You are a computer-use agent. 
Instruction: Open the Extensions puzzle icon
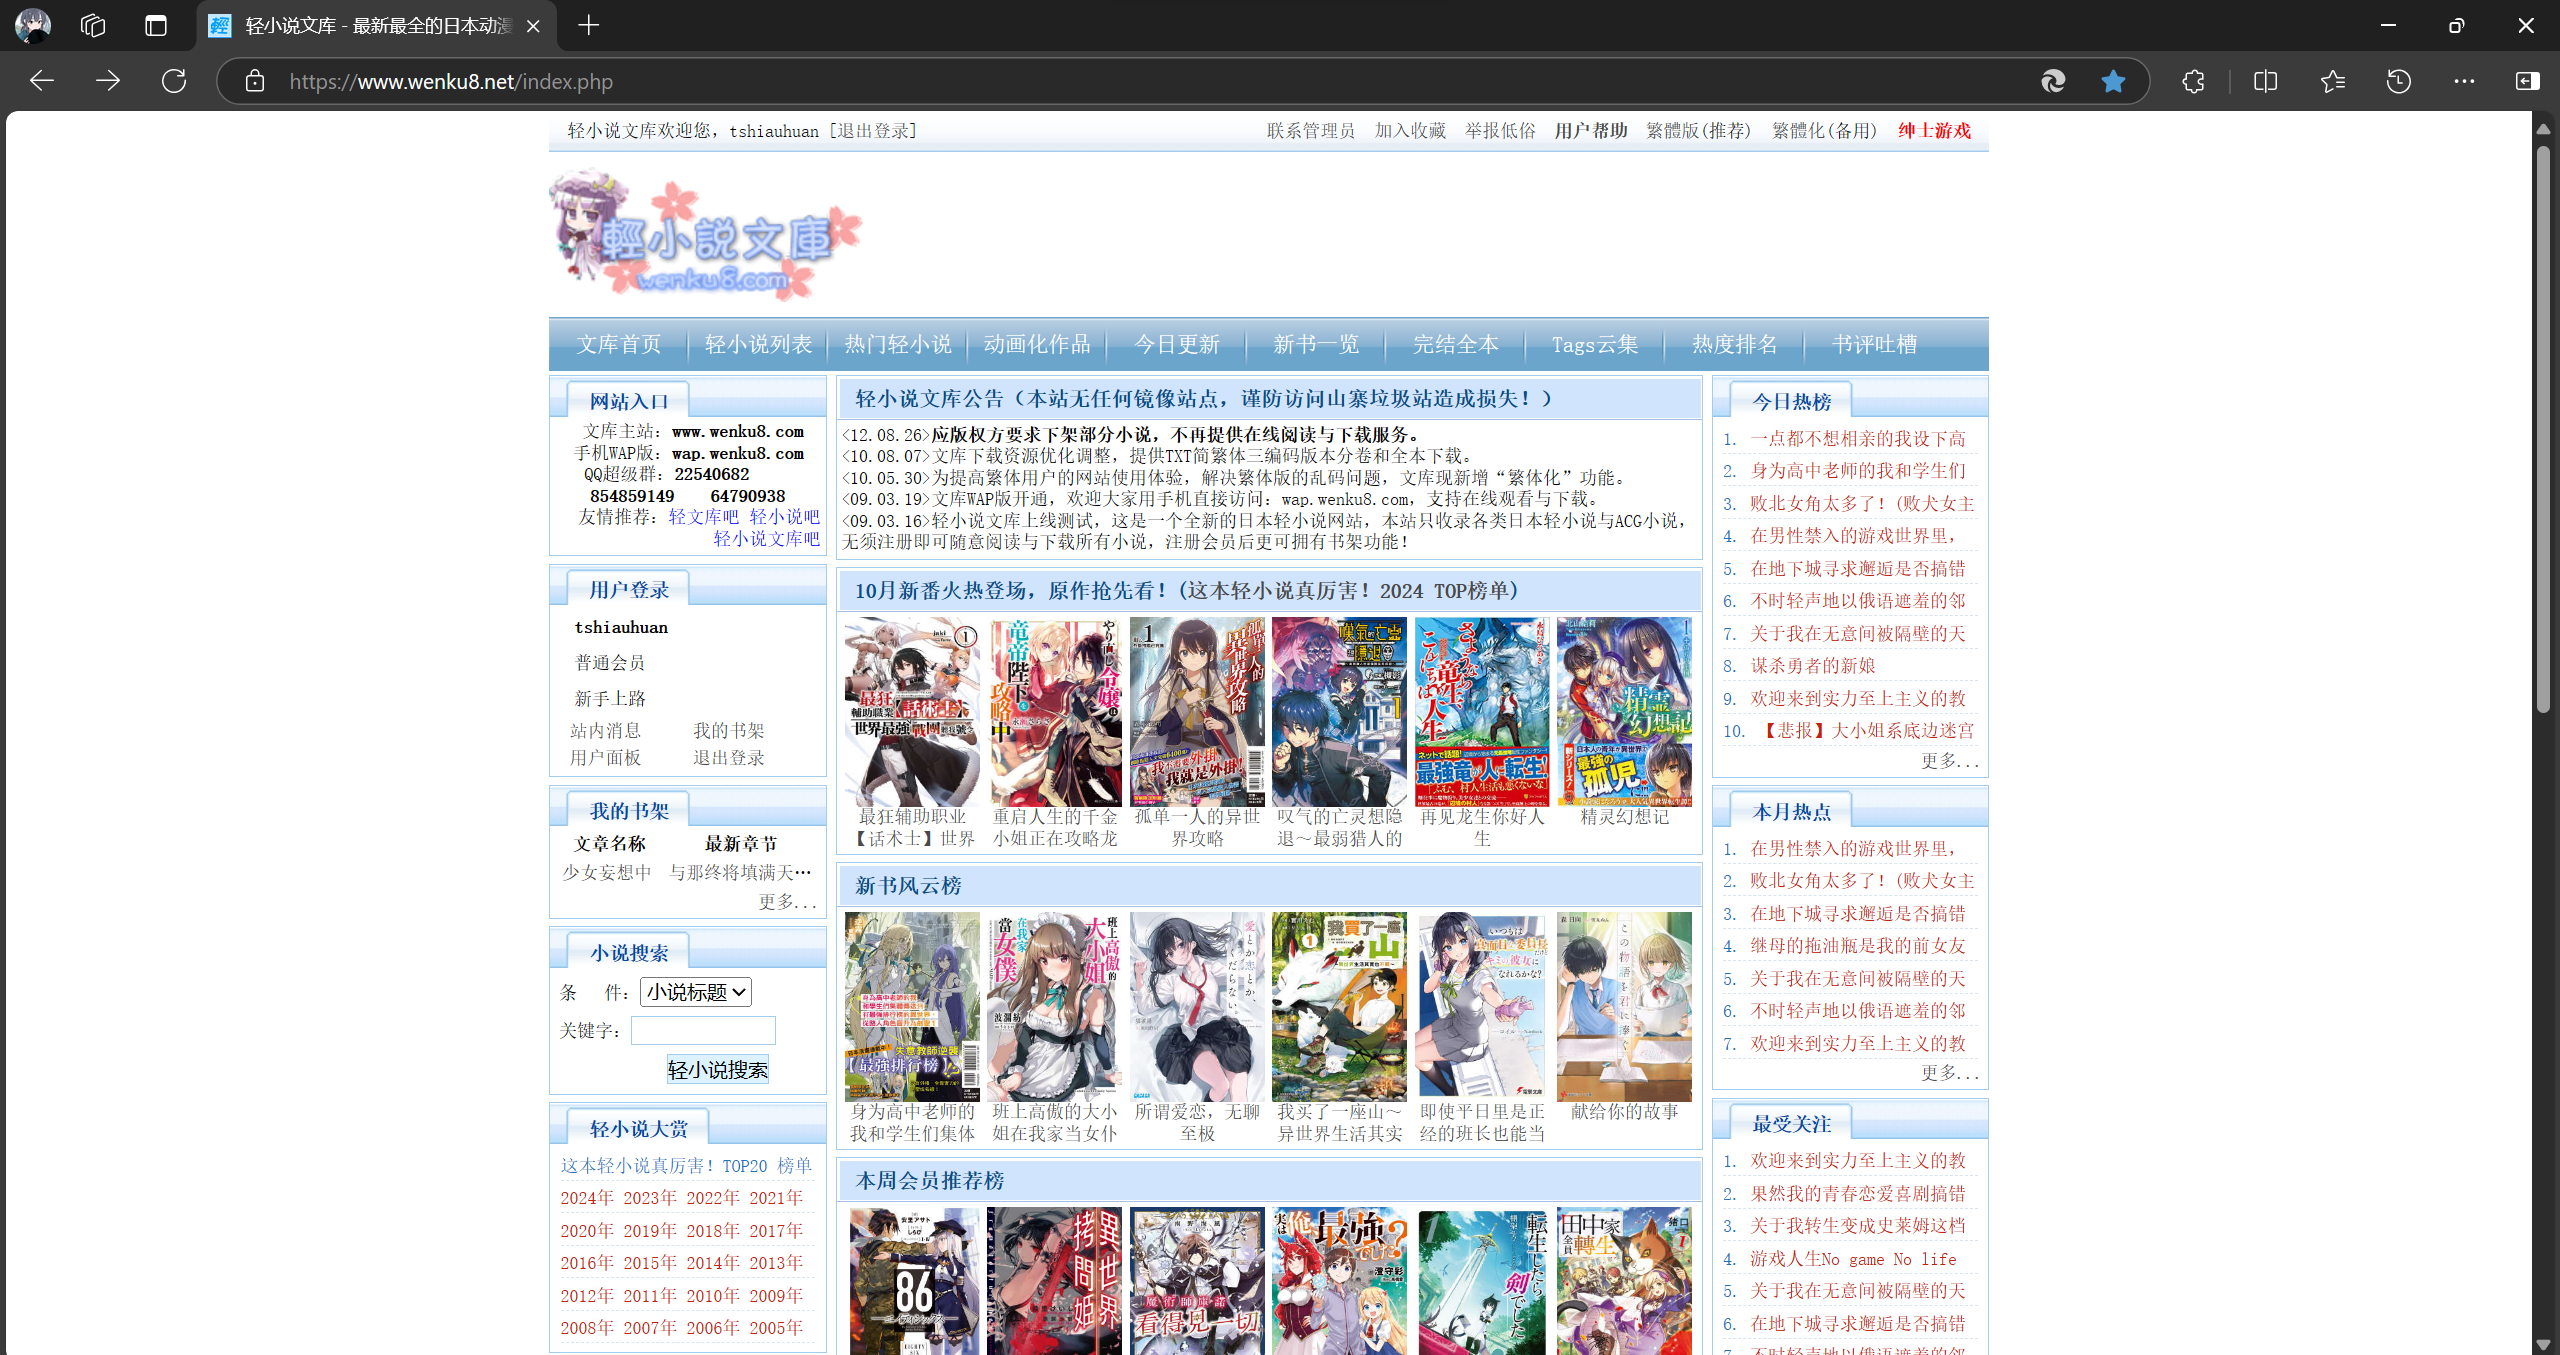click(2193, 81)
